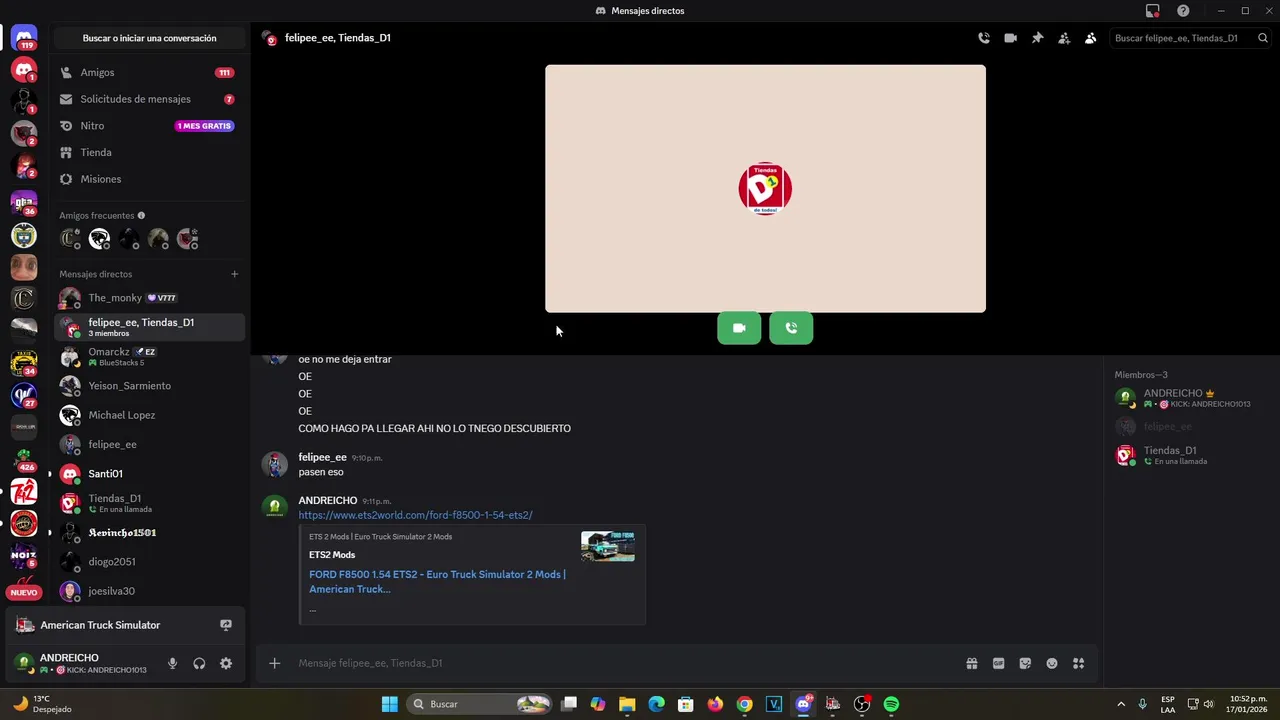Open the GTA server icon
Image resolution: width=1280 pixels, height=720 pixels.
pyautogui.click(x=24, y=203)
